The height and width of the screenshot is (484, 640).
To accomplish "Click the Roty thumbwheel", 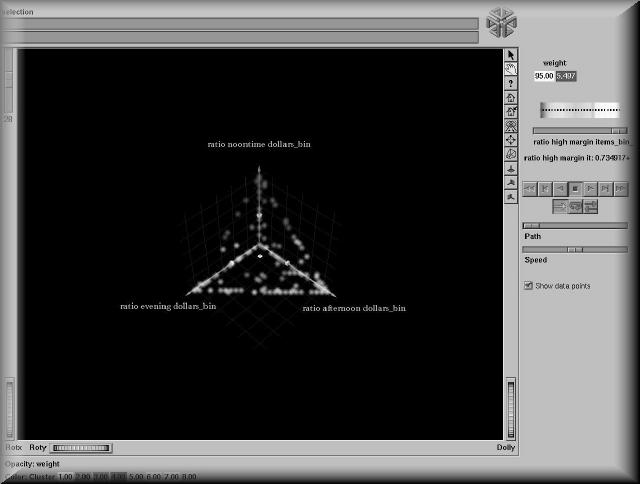I will (x=81, y=448).
